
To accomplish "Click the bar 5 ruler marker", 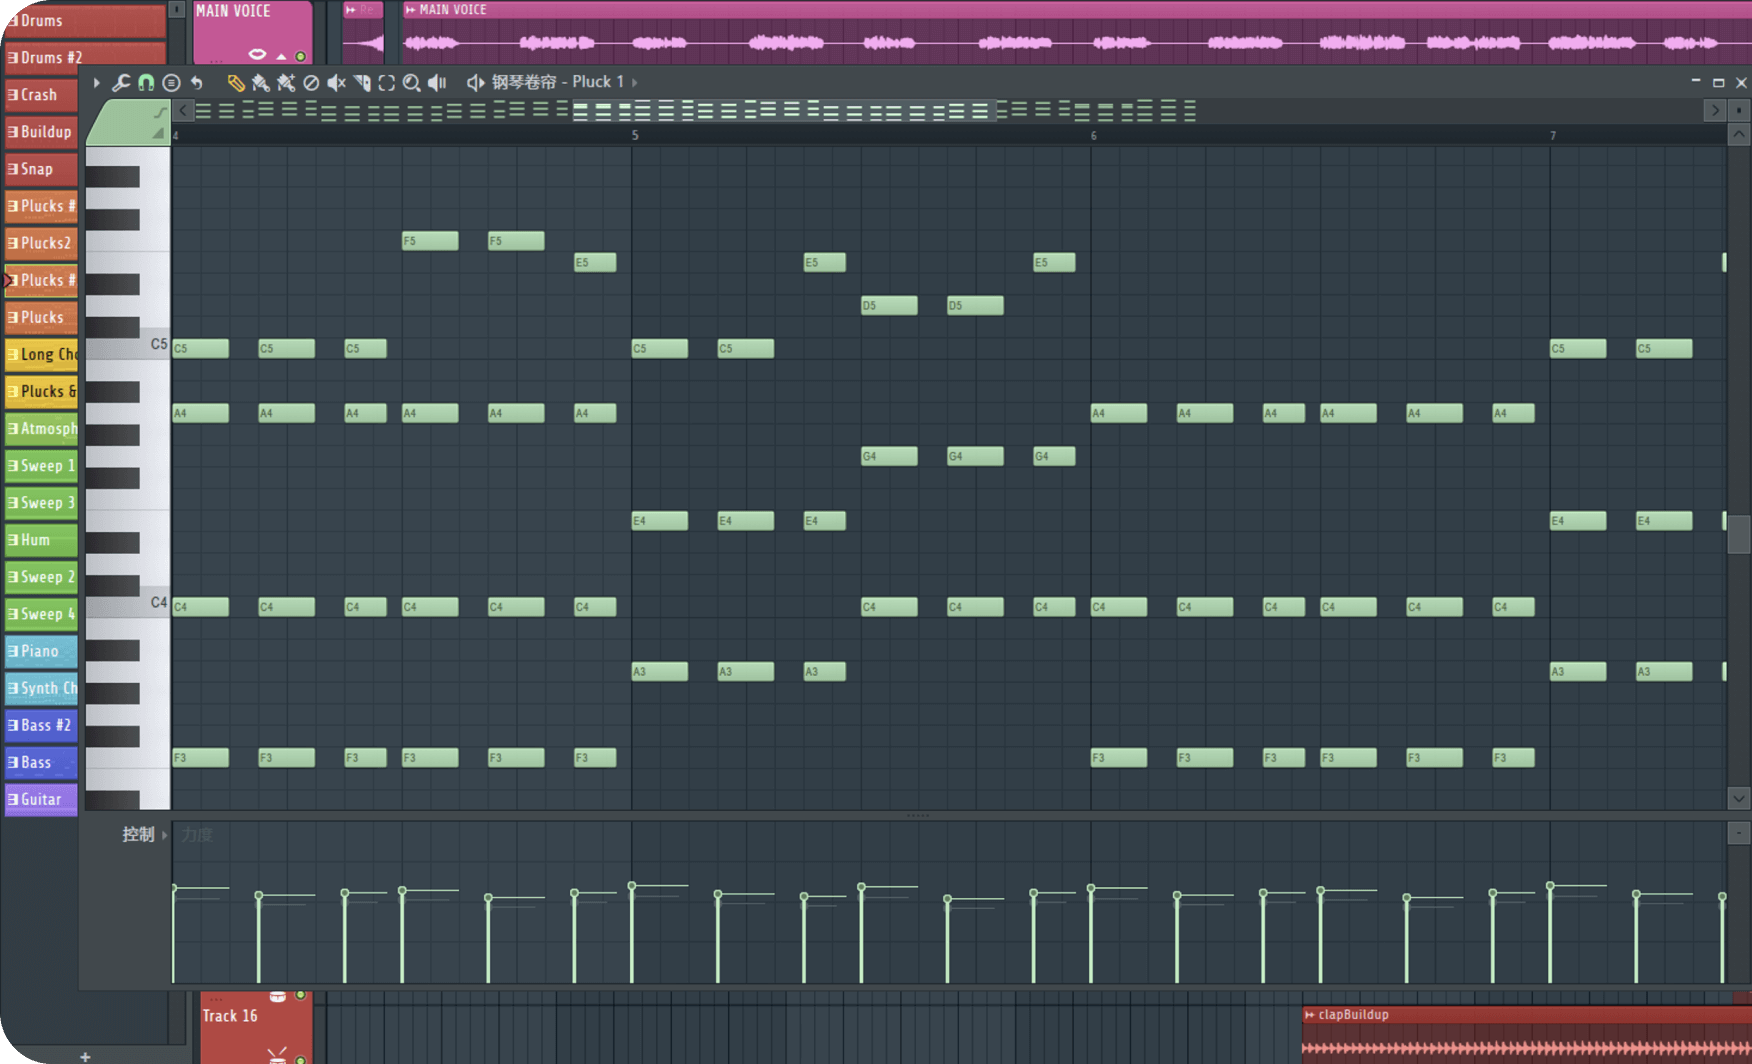I will (x=634, y=135).
